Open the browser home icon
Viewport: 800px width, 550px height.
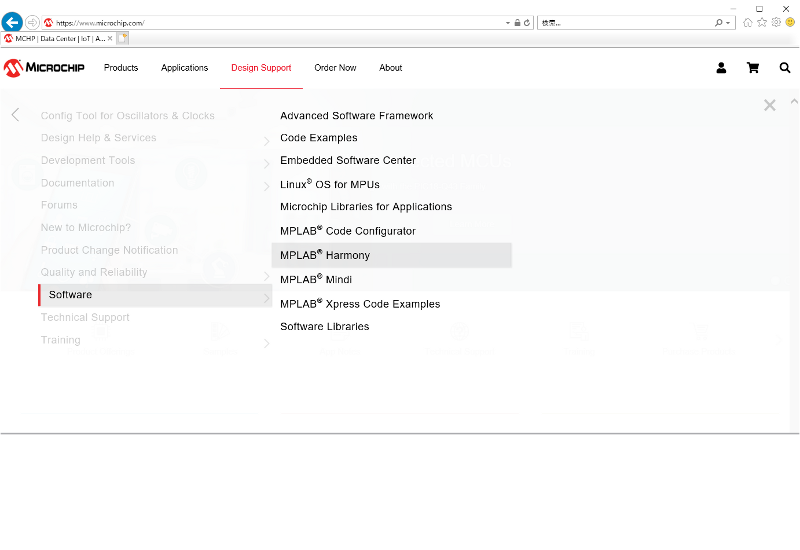point(747,22)
